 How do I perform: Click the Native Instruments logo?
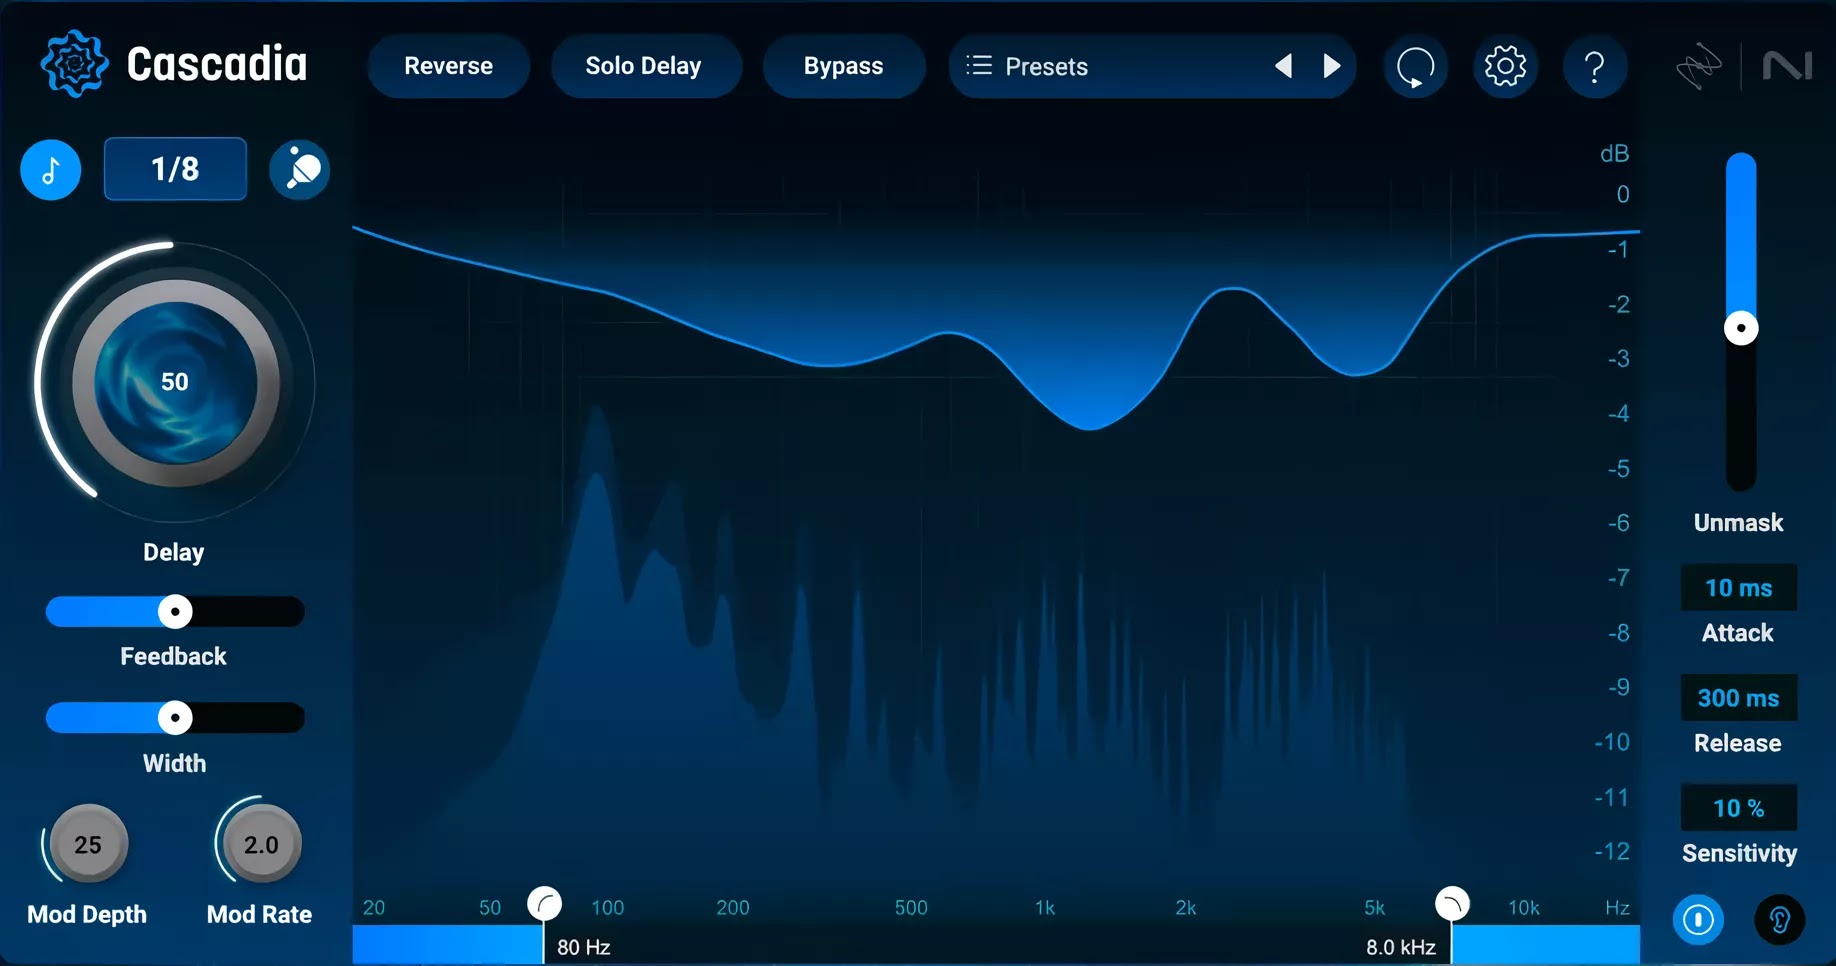[1789, 66]
